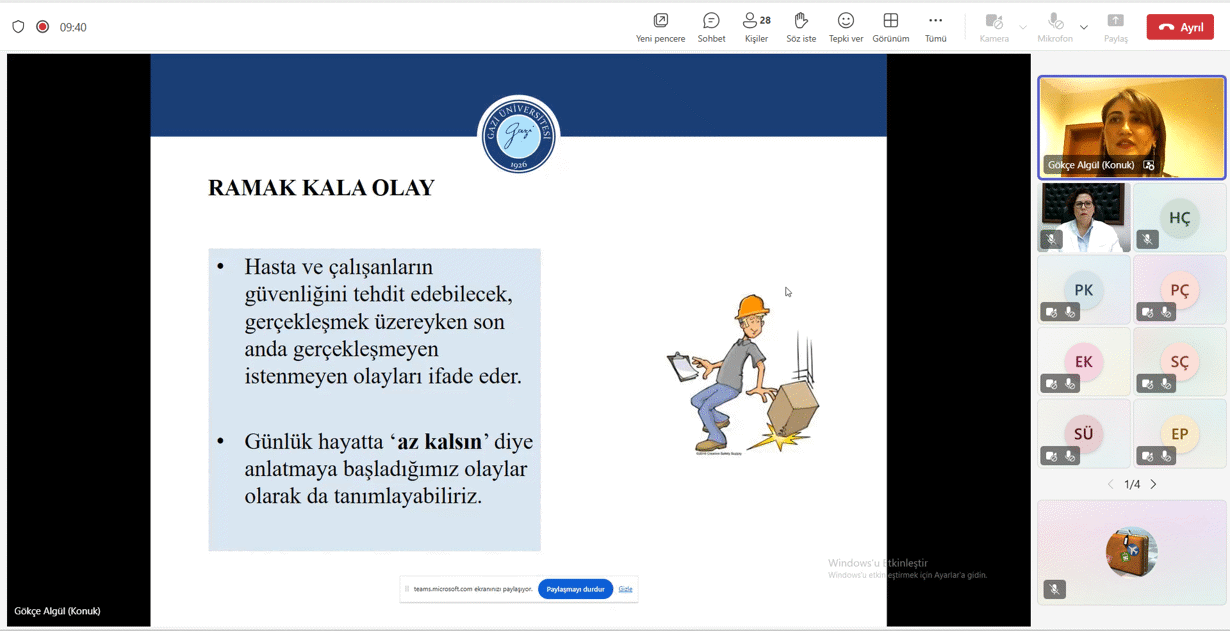Viewport: 1230px width, 631px height.
Task: Click bold 'az kalsın' text on slide
Action: point(440,442)
